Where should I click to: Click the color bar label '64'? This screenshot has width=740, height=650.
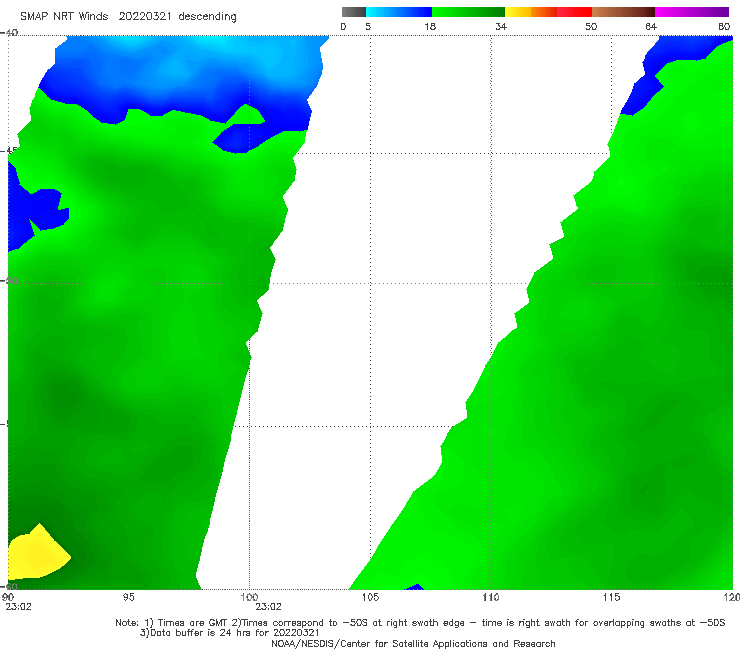pyautogui.click(x=651, y=27)
